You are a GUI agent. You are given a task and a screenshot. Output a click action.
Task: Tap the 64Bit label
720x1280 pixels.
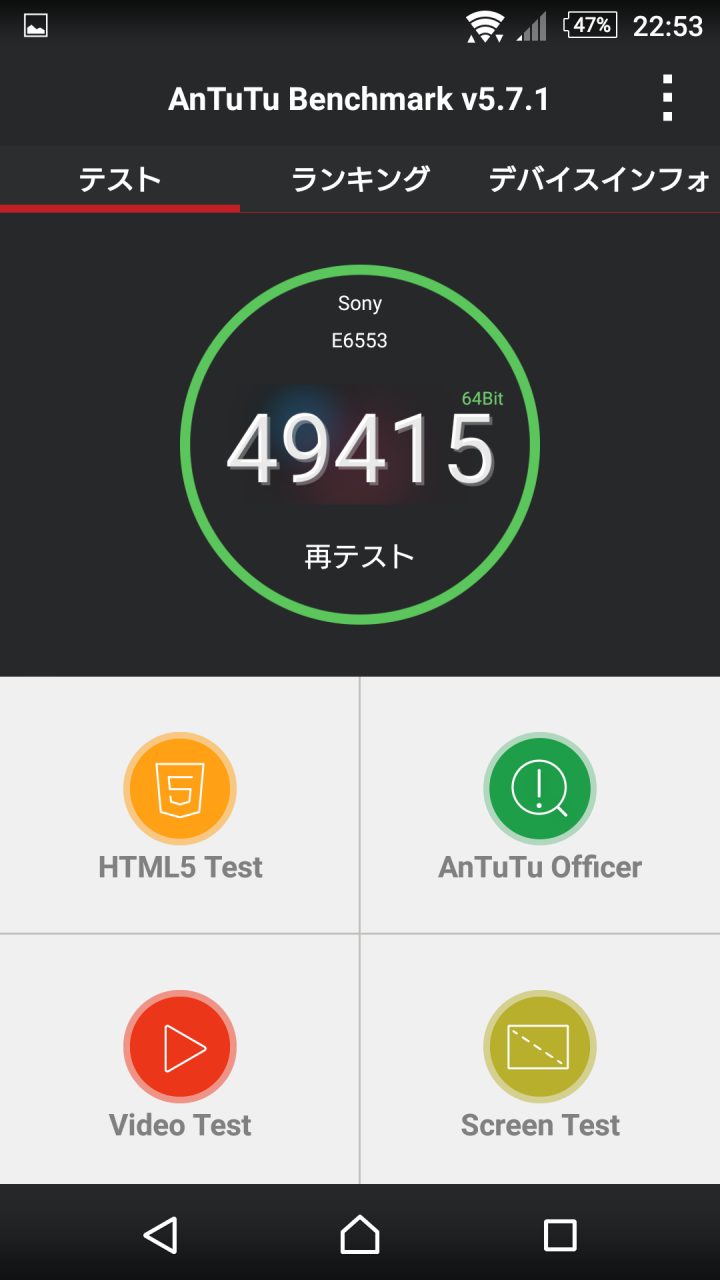(482, 399)
